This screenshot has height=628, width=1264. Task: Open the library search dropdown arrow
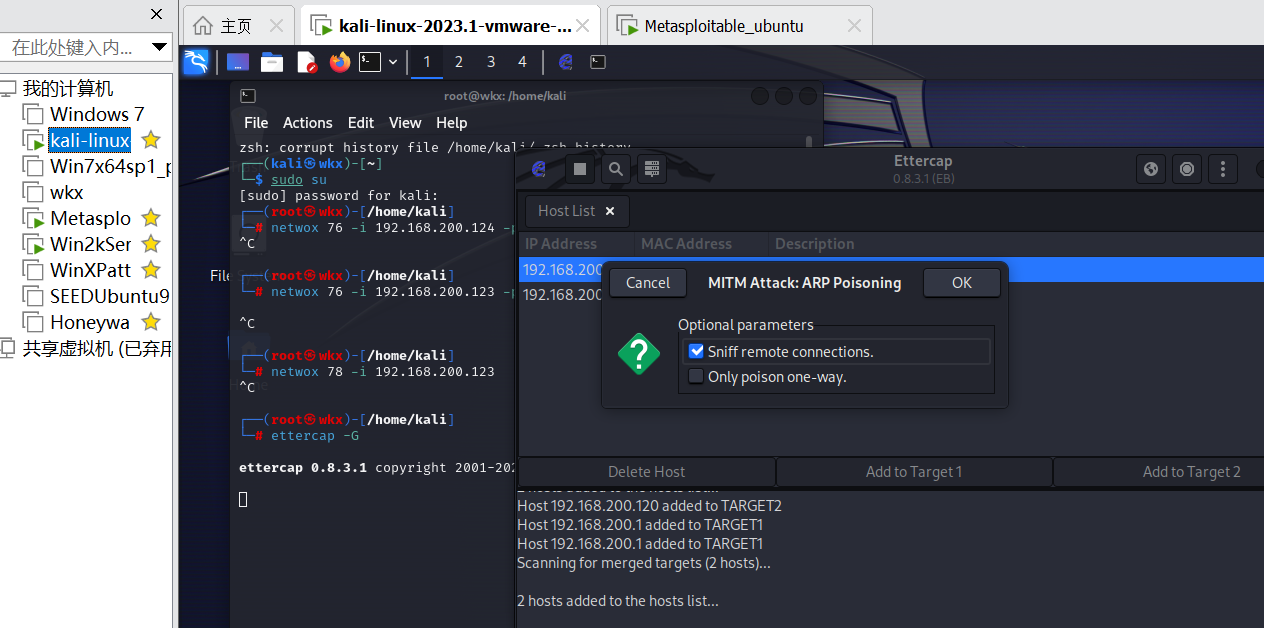pyautogui.click(x=160, y=47)
